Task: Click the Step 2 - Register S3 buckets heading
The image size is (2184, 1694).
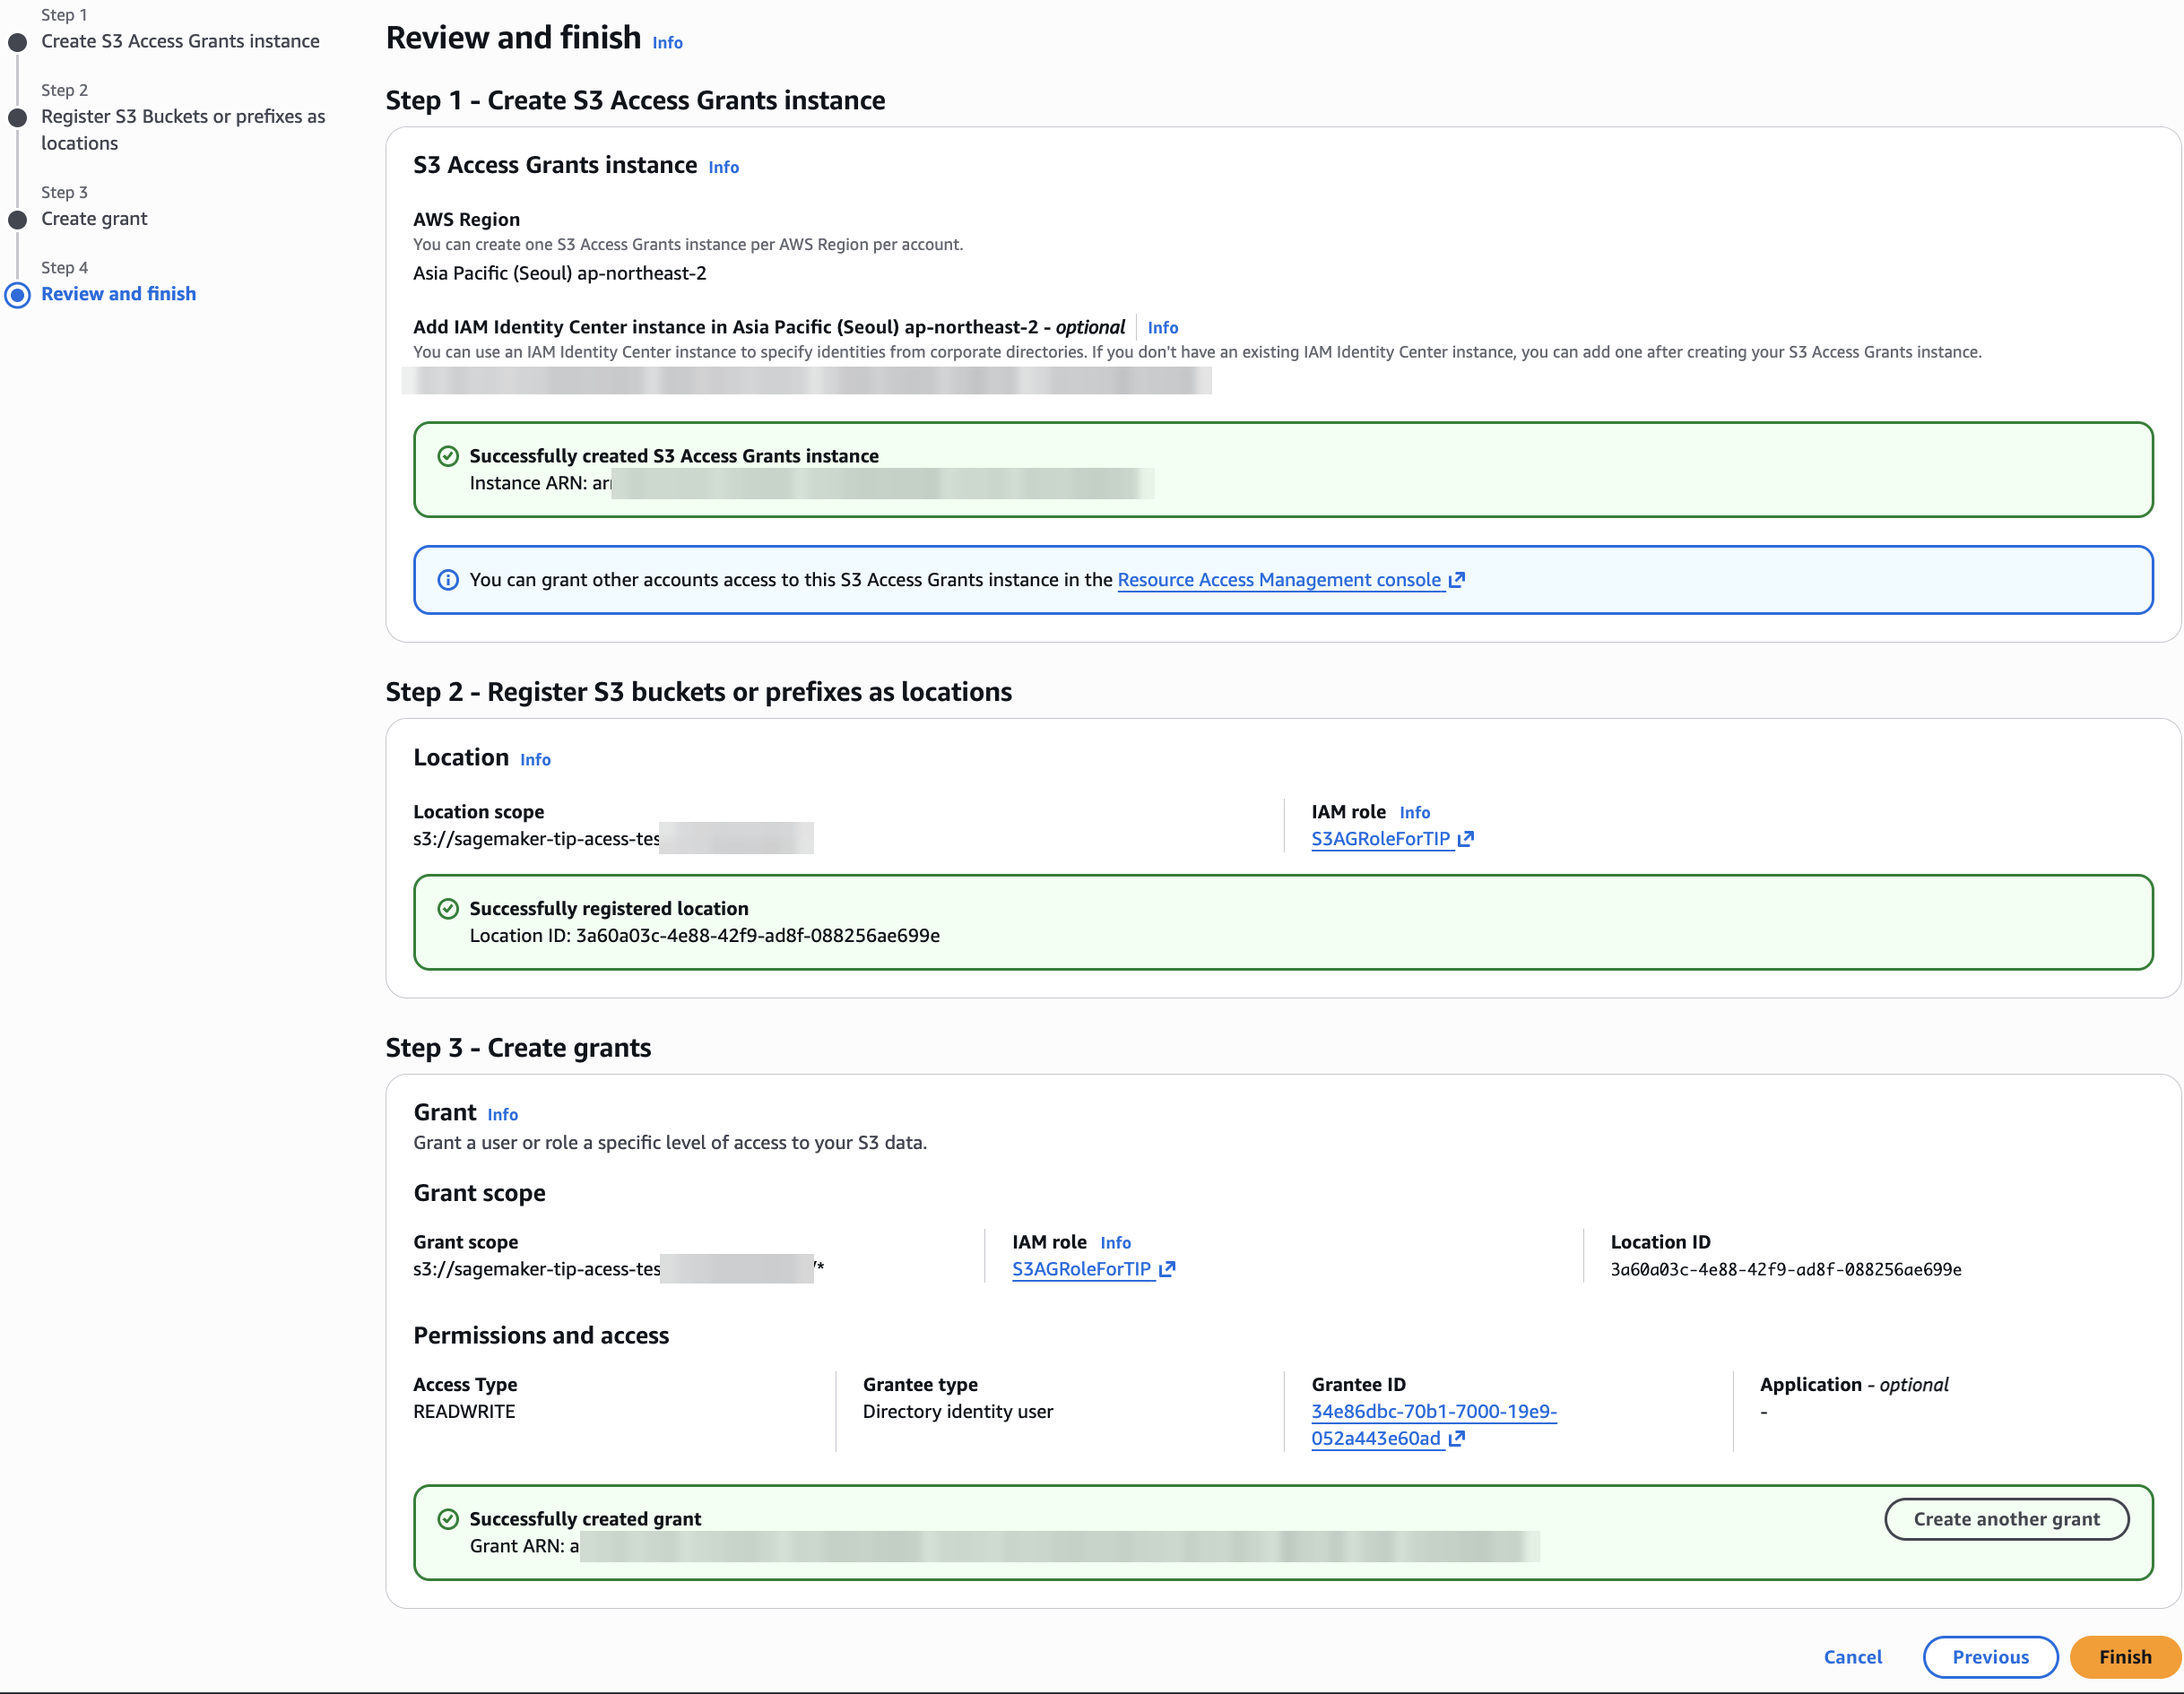Action: tap(698, 692)
